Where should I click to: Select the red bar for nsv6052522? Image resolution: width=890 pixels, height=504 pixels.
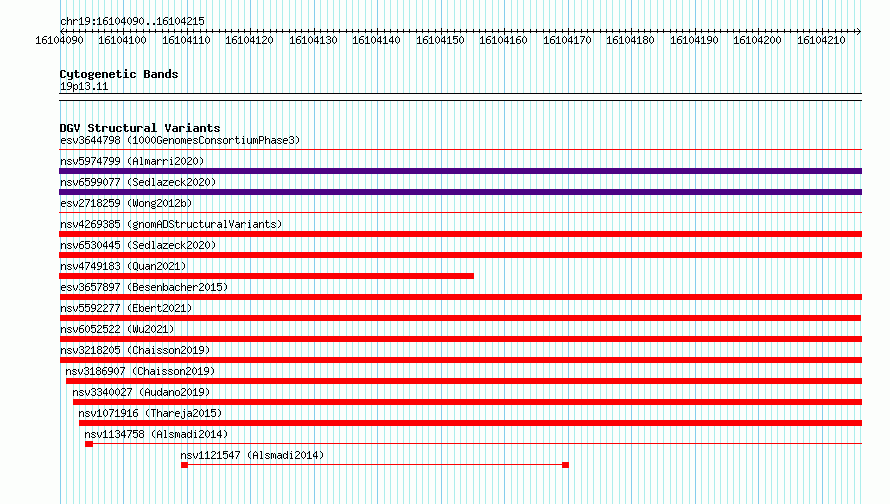460,339
